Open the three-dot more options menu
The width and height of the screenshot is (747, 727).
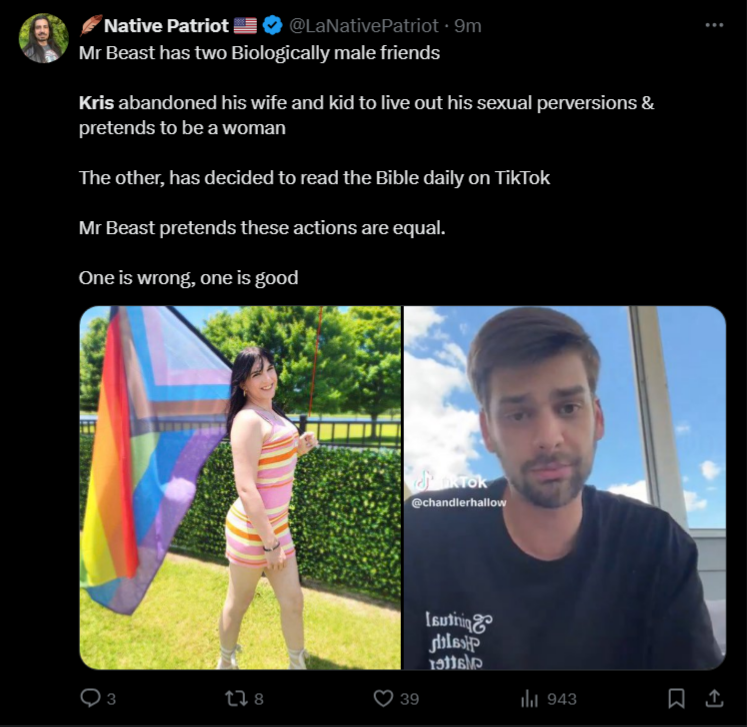714,25
